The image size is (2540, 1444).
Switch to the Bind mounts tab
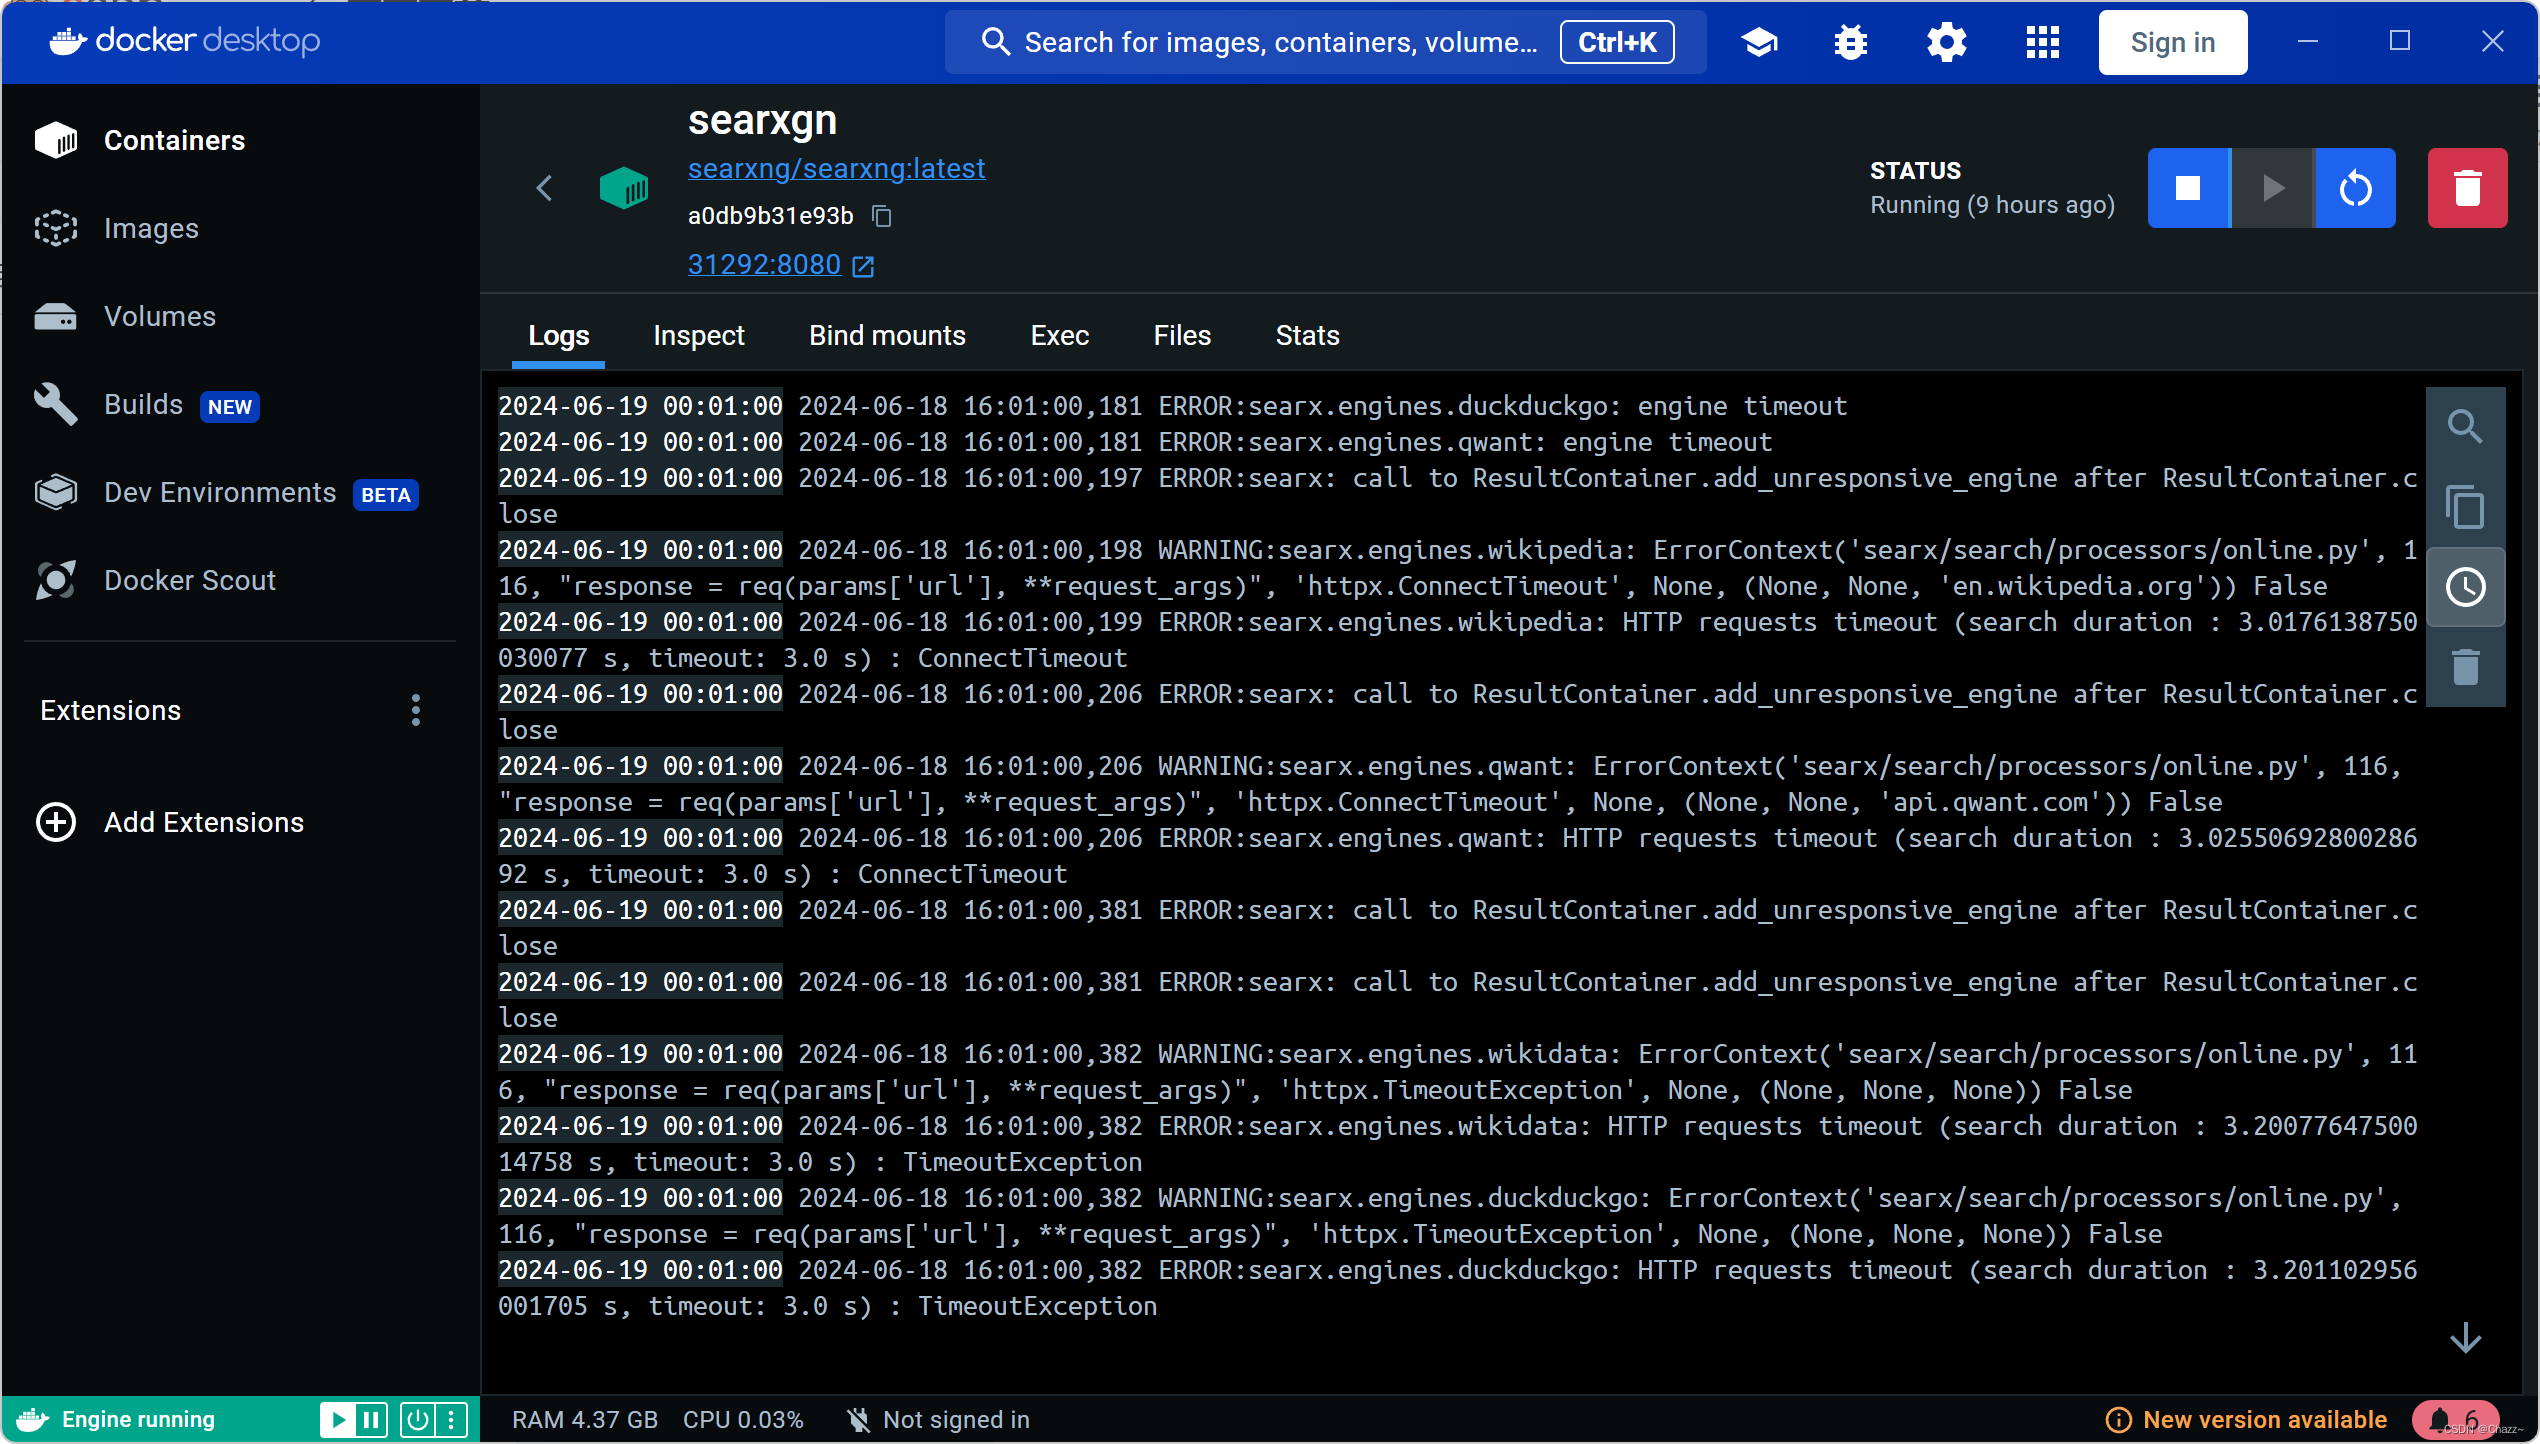[887, 336]
